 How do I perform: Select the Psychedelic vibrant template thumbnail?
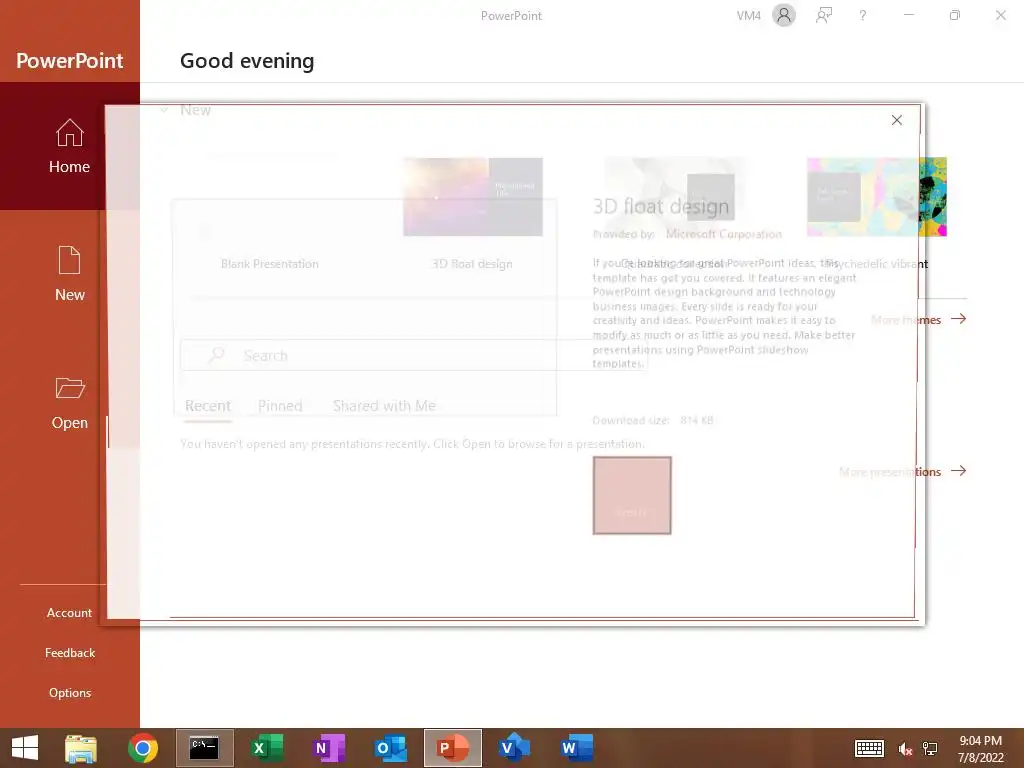pyautogui.click(x=876, y=197)
